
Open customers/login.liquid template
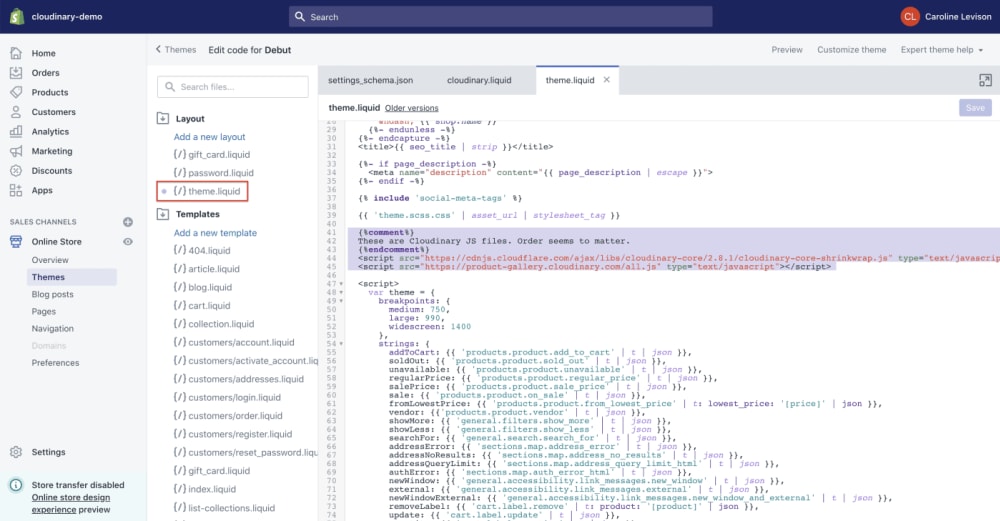[227, 397]
